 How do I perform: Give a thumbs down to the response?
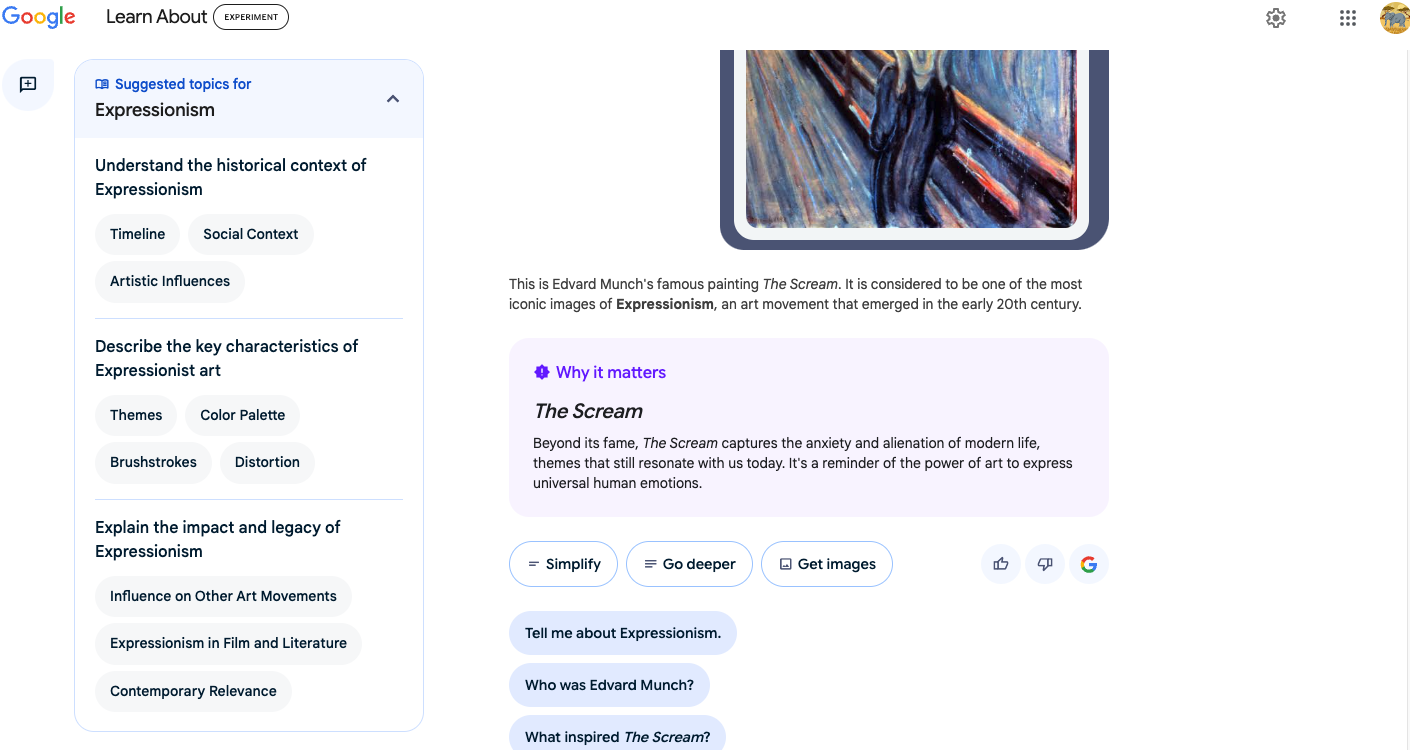click(x=1044, y=563)
